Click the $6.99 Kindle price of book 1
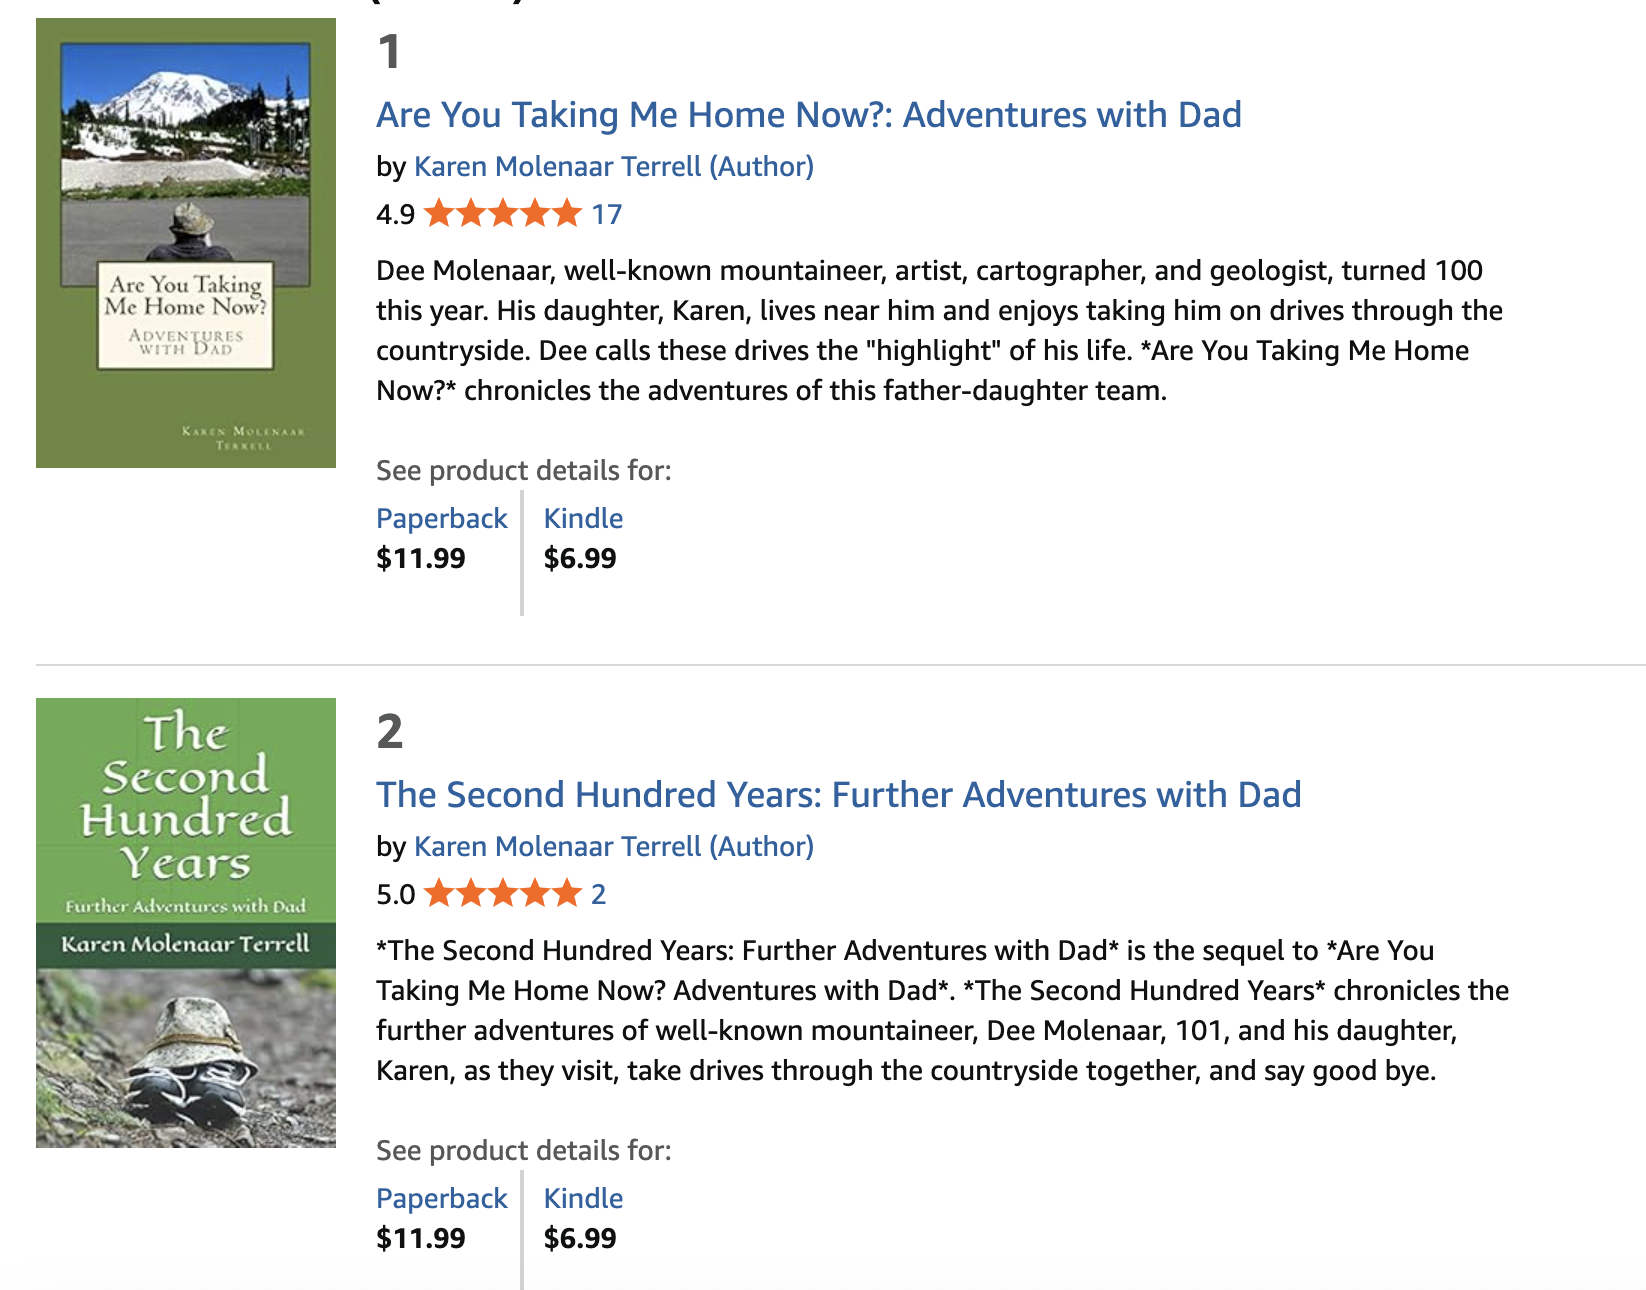 point(580,559)
